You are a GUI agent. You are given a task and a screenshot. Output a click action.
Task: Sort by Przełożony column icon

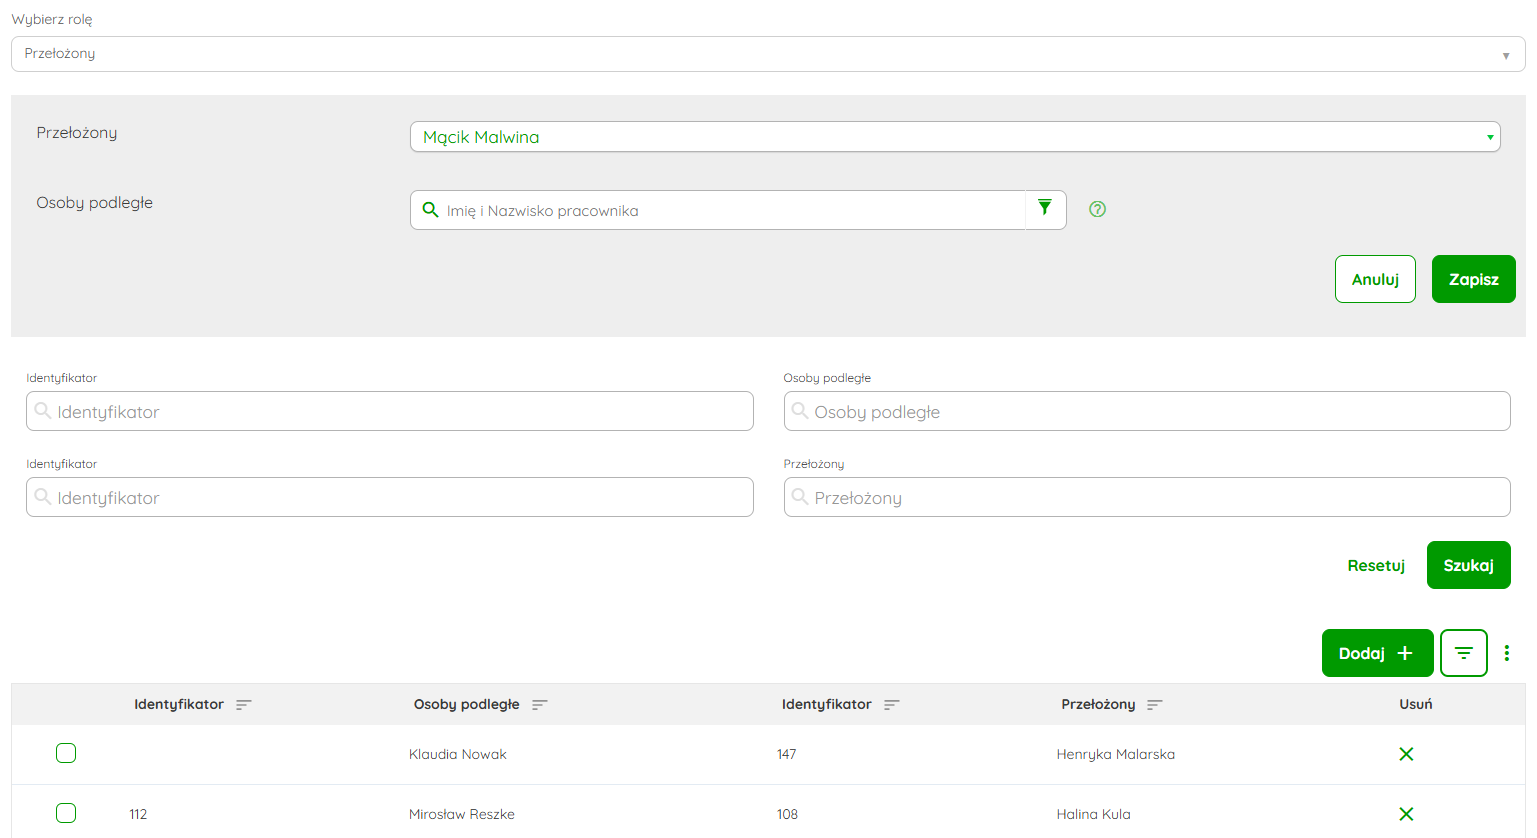tap(1155, 705)
